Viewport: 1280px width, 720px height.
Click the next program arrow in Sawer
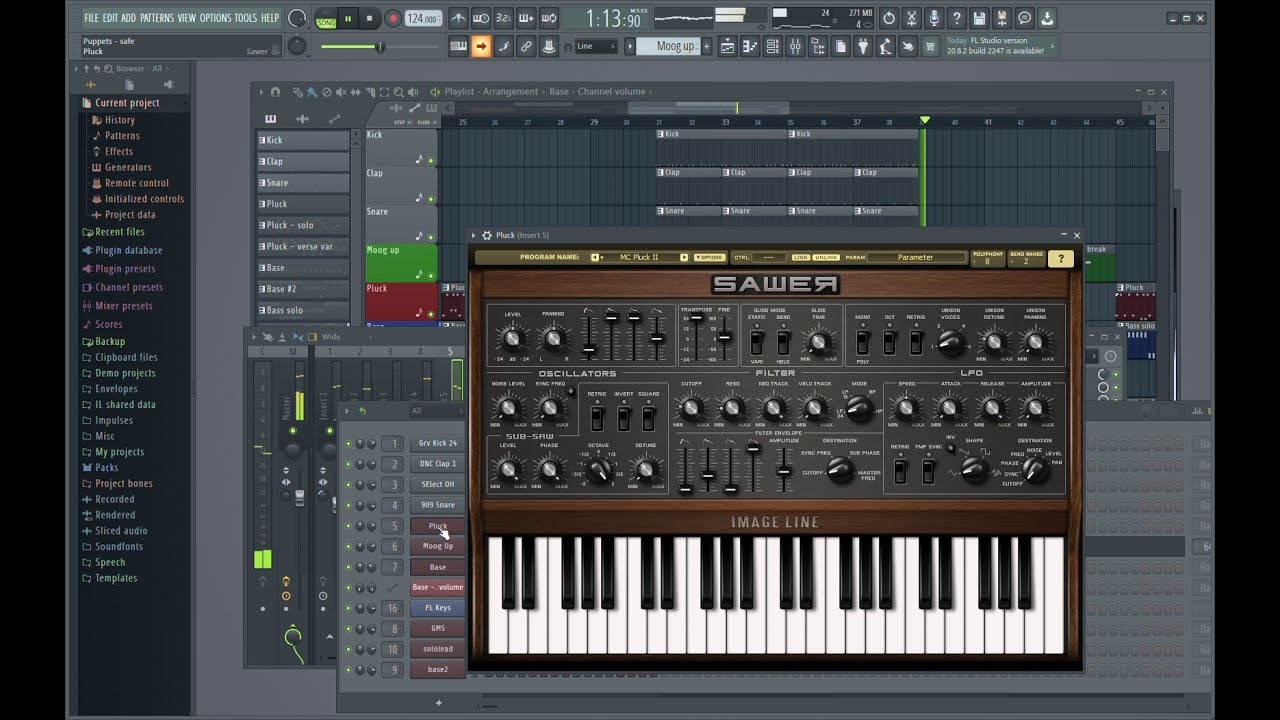(x=684, y=257)
